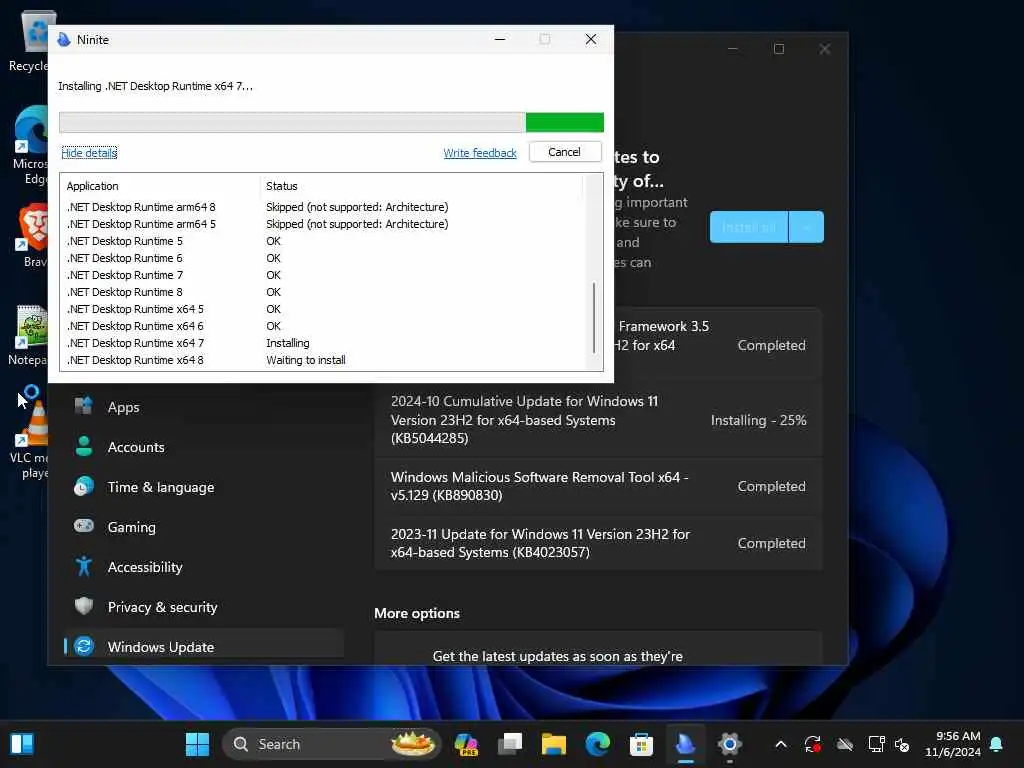The height and width of the screenshot is (768, 1024).
Task: Open the Widgets panel in taskbar
Action: [x=22, y=744]
